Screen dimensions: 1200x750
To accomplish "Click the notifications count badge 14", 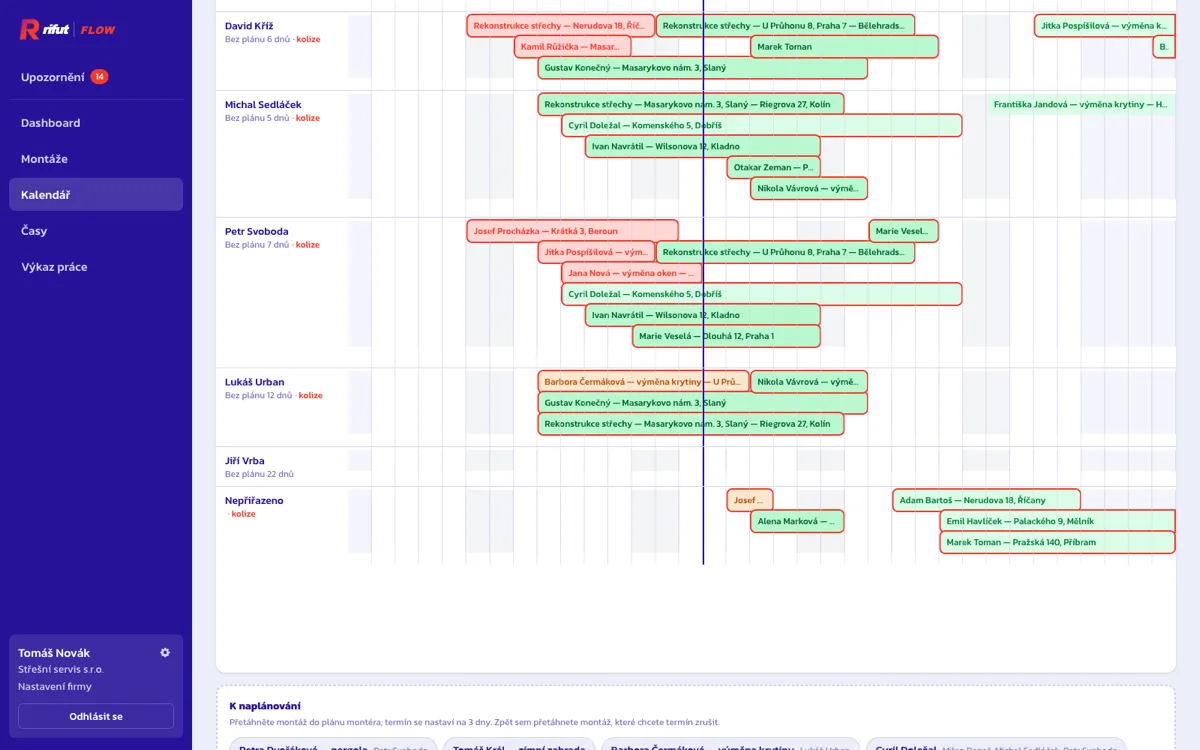I will 99,77.
